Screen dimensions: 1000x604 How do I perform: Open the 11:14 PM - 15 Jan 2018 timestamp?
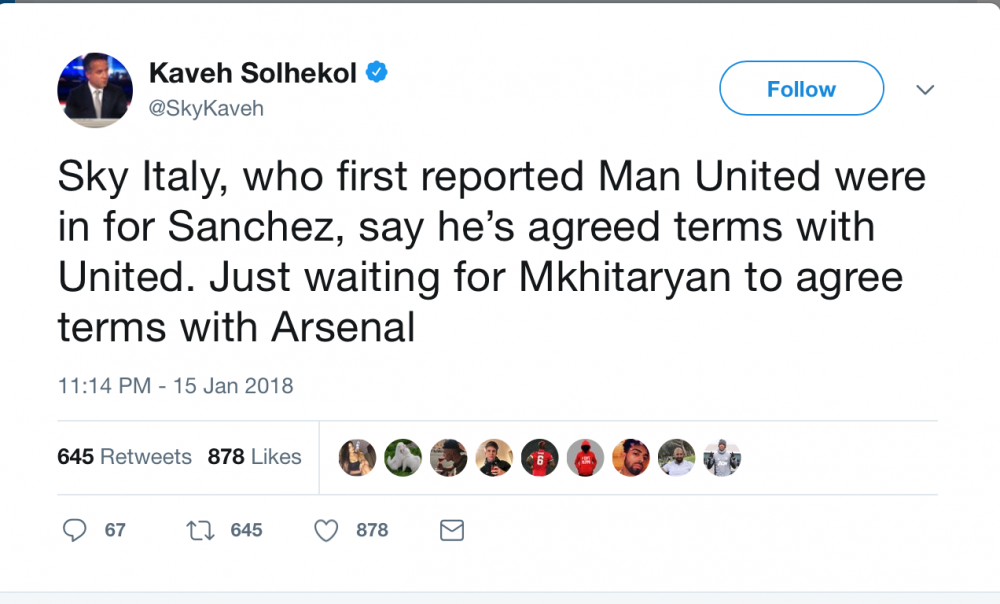(x=175, y=386)
